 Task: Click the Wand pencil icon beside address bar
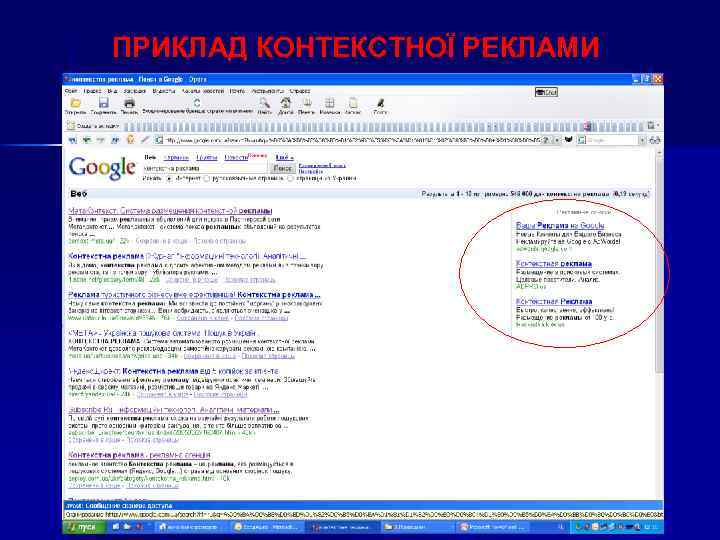tap(145, 140)
